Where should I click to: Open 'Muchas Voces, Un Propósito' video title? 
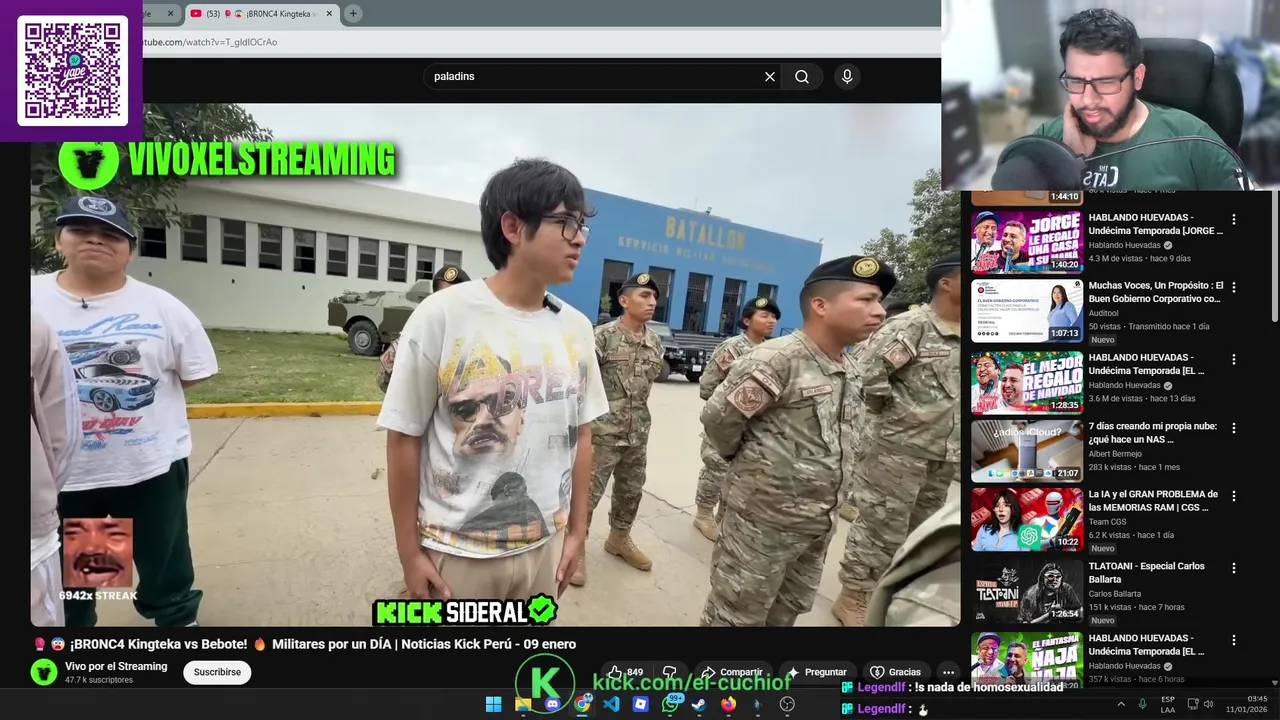1155,292
